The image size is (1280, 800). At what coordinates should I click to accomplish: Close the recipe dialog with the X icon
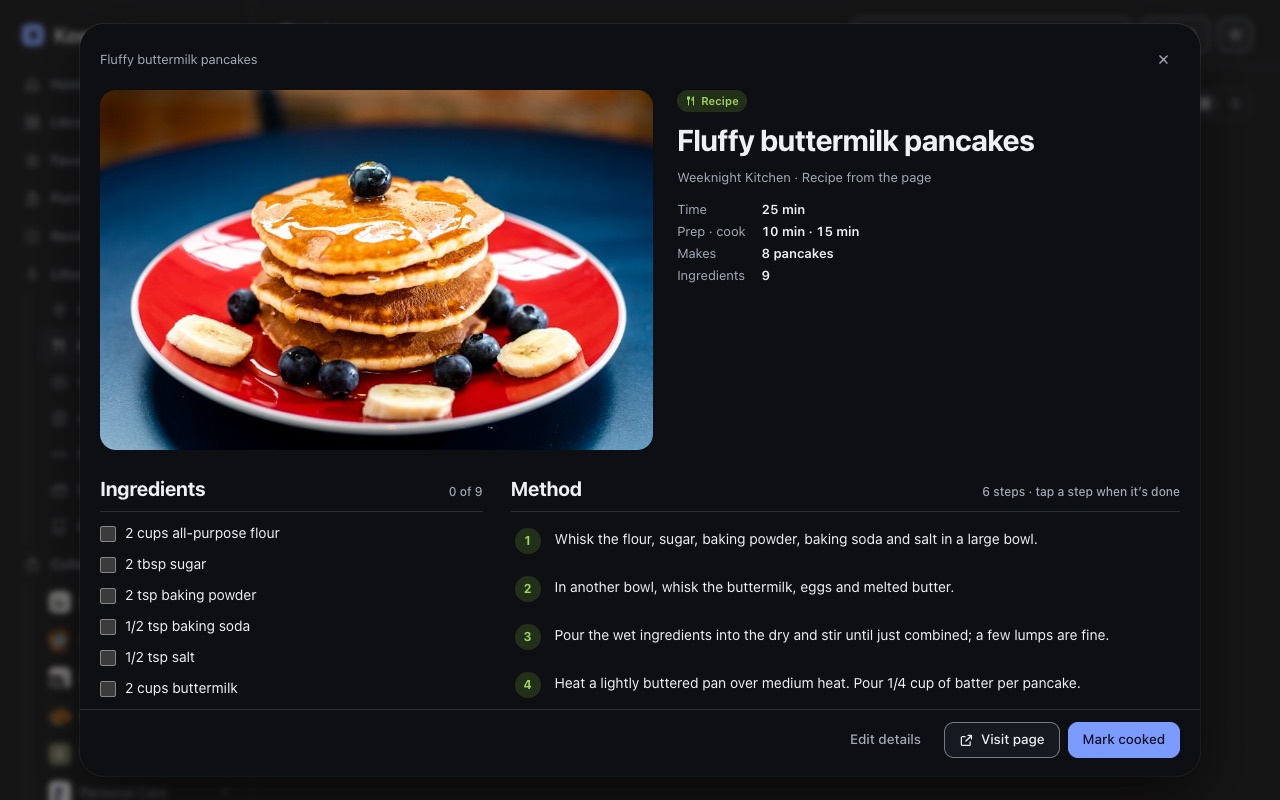tap(1163, 60)
